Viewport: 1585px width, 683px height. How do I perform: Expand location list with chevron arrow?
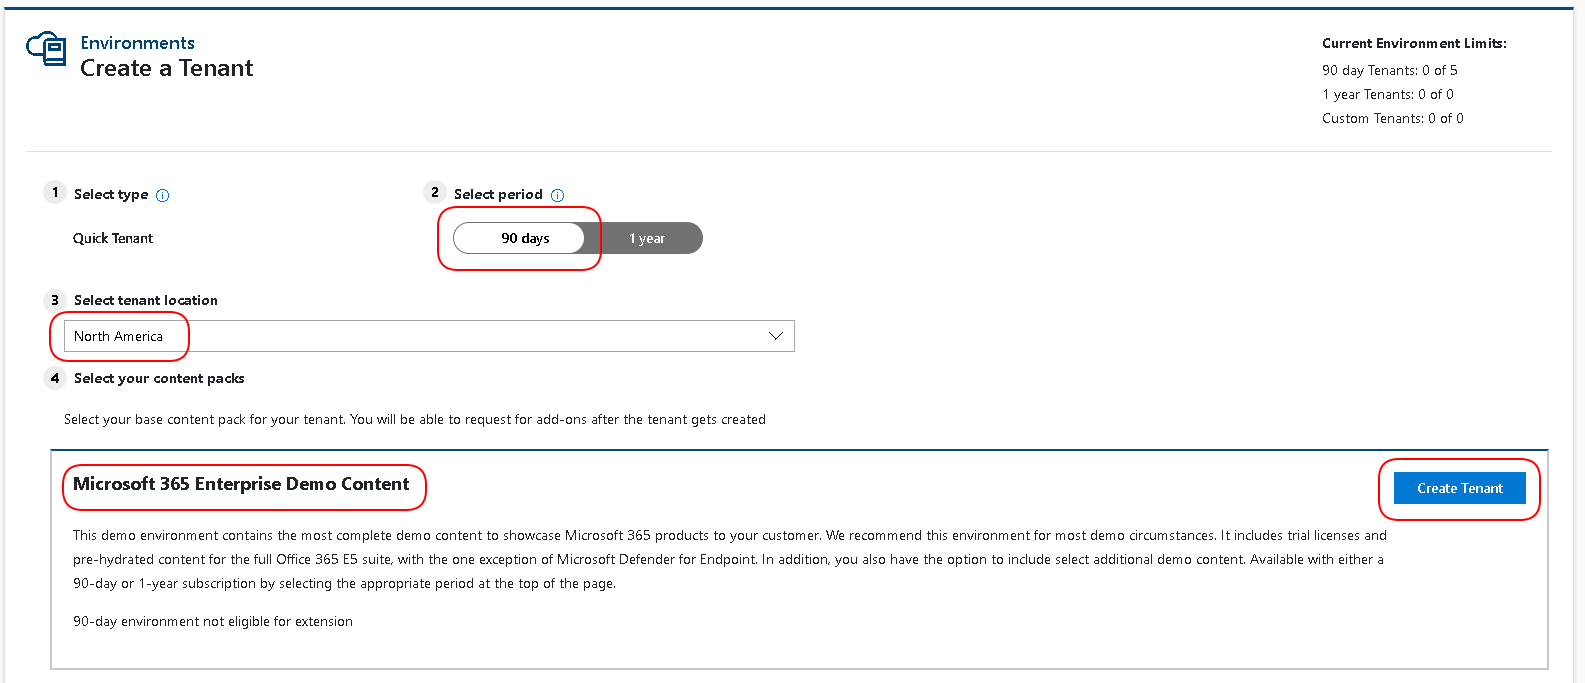776,336
